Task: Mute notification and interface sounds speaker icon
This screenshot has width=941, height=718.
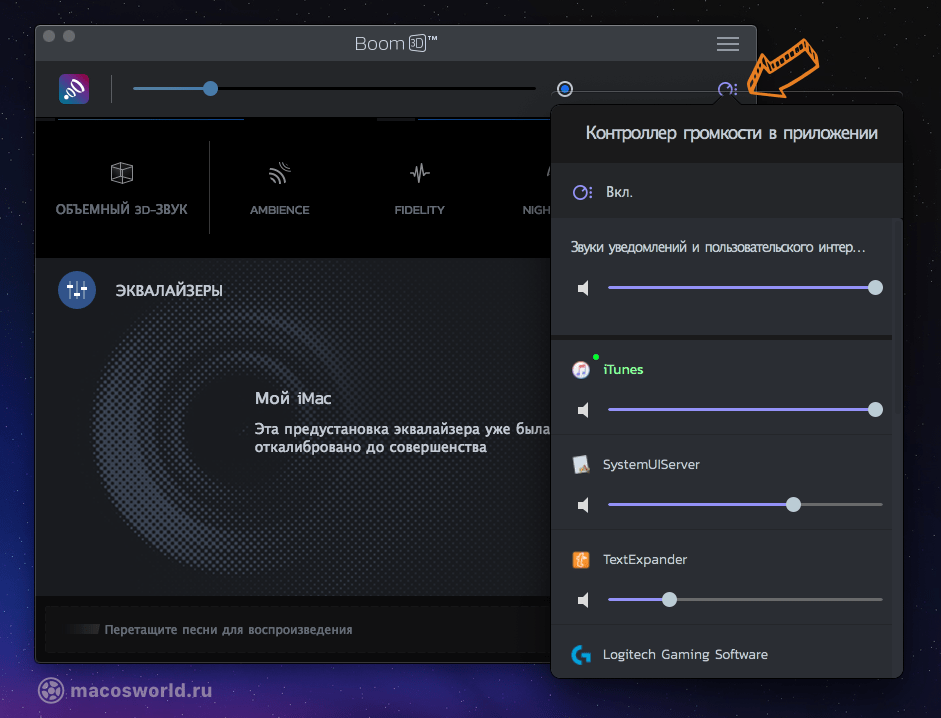Action: (x=583, y=289)
